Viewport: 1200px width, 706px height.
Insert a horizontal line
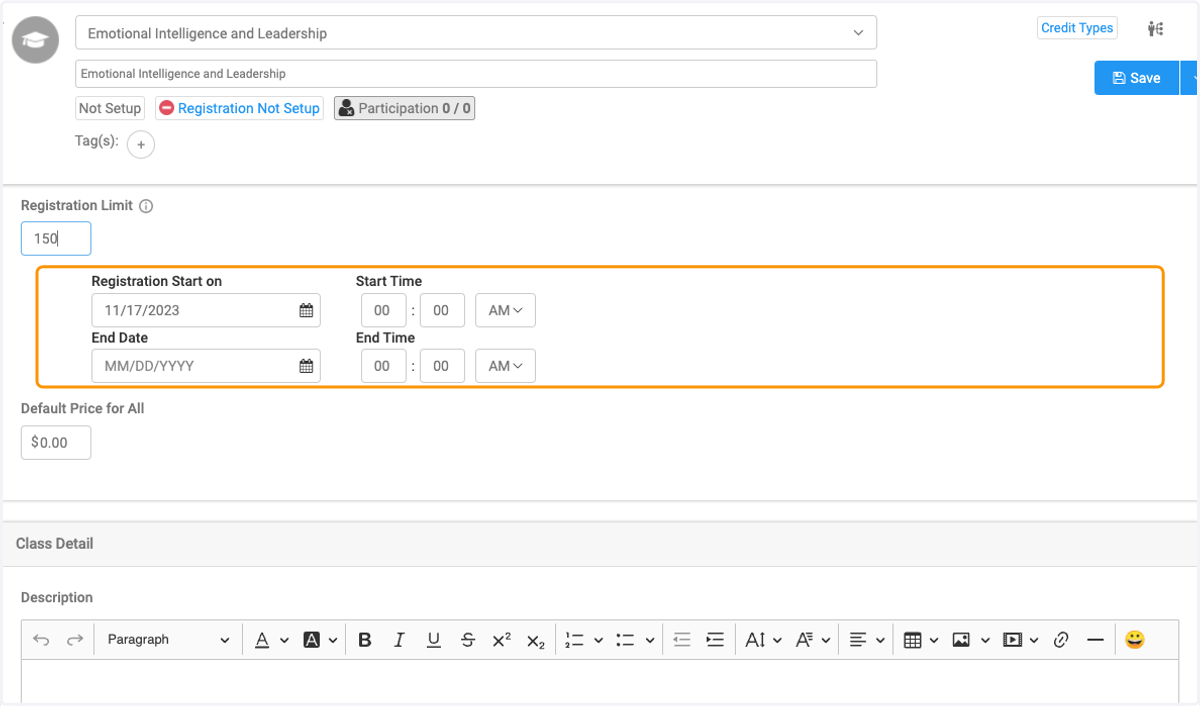point(1095,640)
